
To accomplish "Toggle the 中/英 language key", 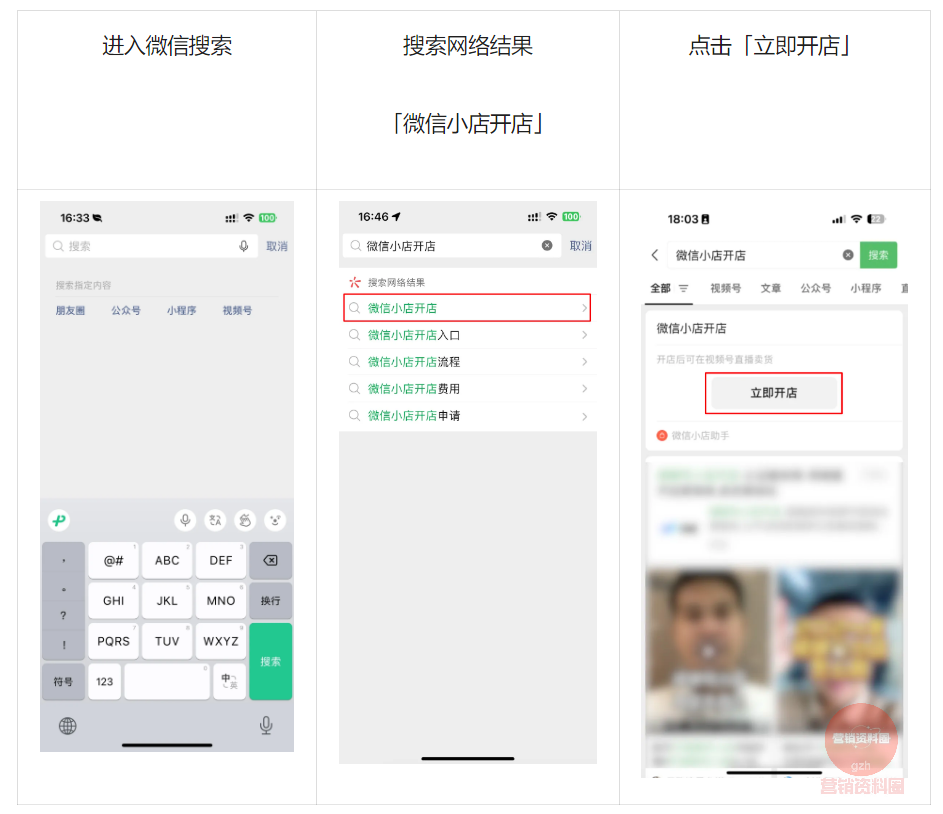I will pyautogui.click(x=227, y=681).
